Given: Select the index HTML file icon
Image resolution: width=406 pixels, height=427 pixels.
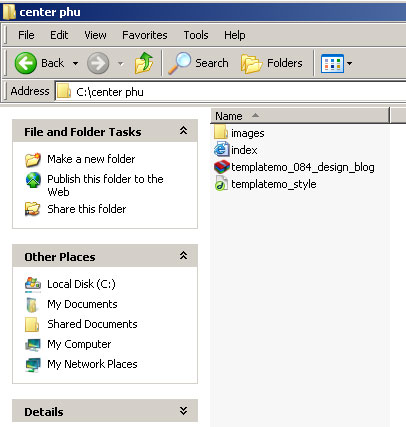Looking at the screenshot, I should tap(221, 150).
